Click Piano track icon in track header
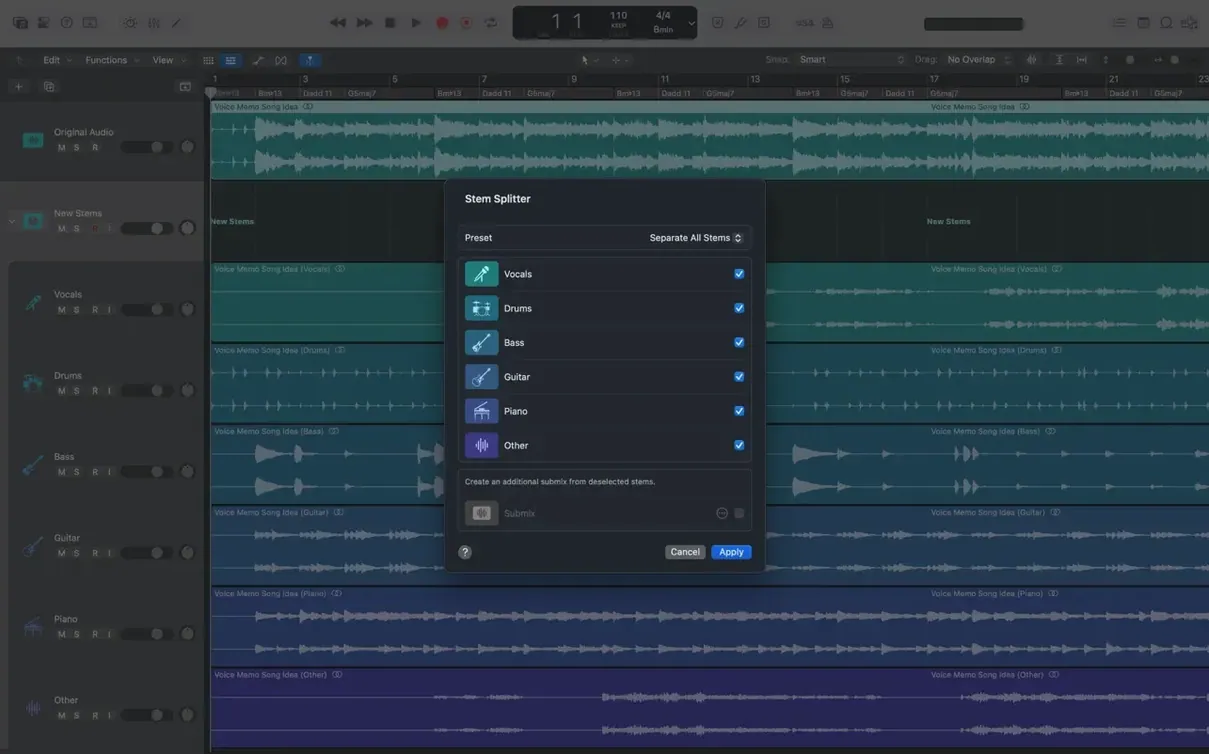Image resolution: width=1209 pixels, height=754 pixels. coord(33,627)
